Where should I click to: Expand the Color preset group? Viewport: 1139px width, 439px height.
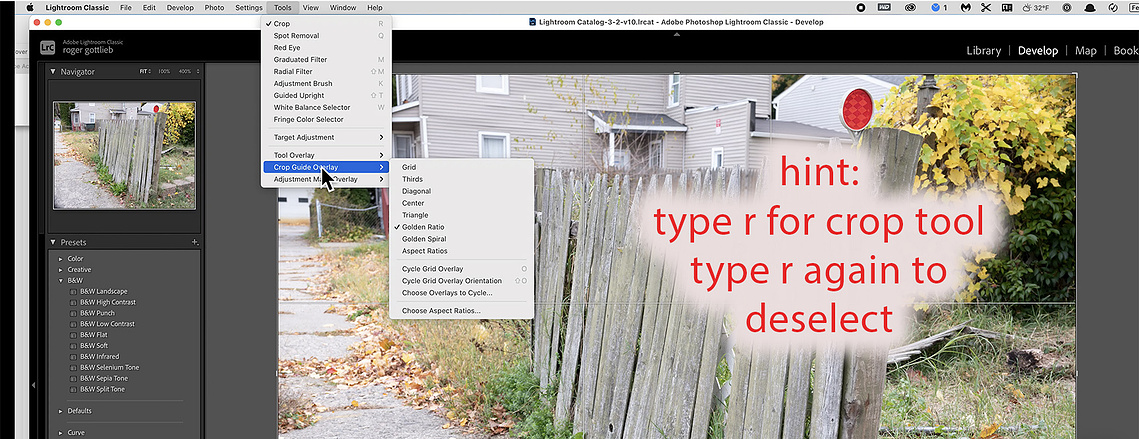pos(61,259)
